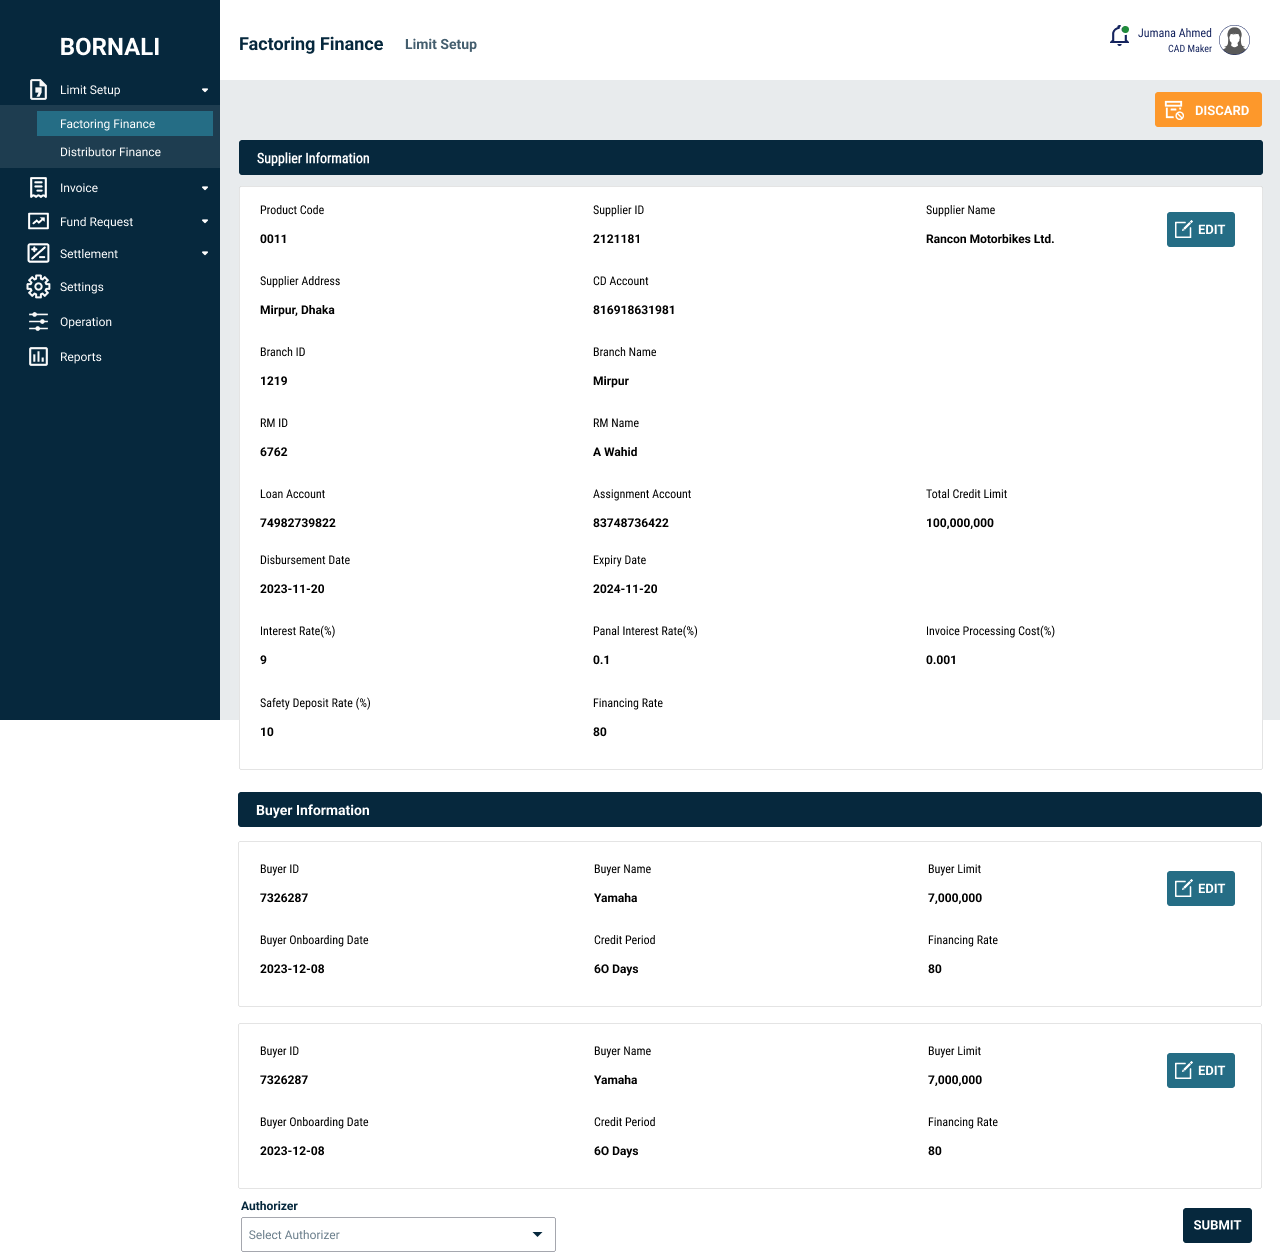
Task: Click RM ID value 6762
Action: (x=273, y=452)
